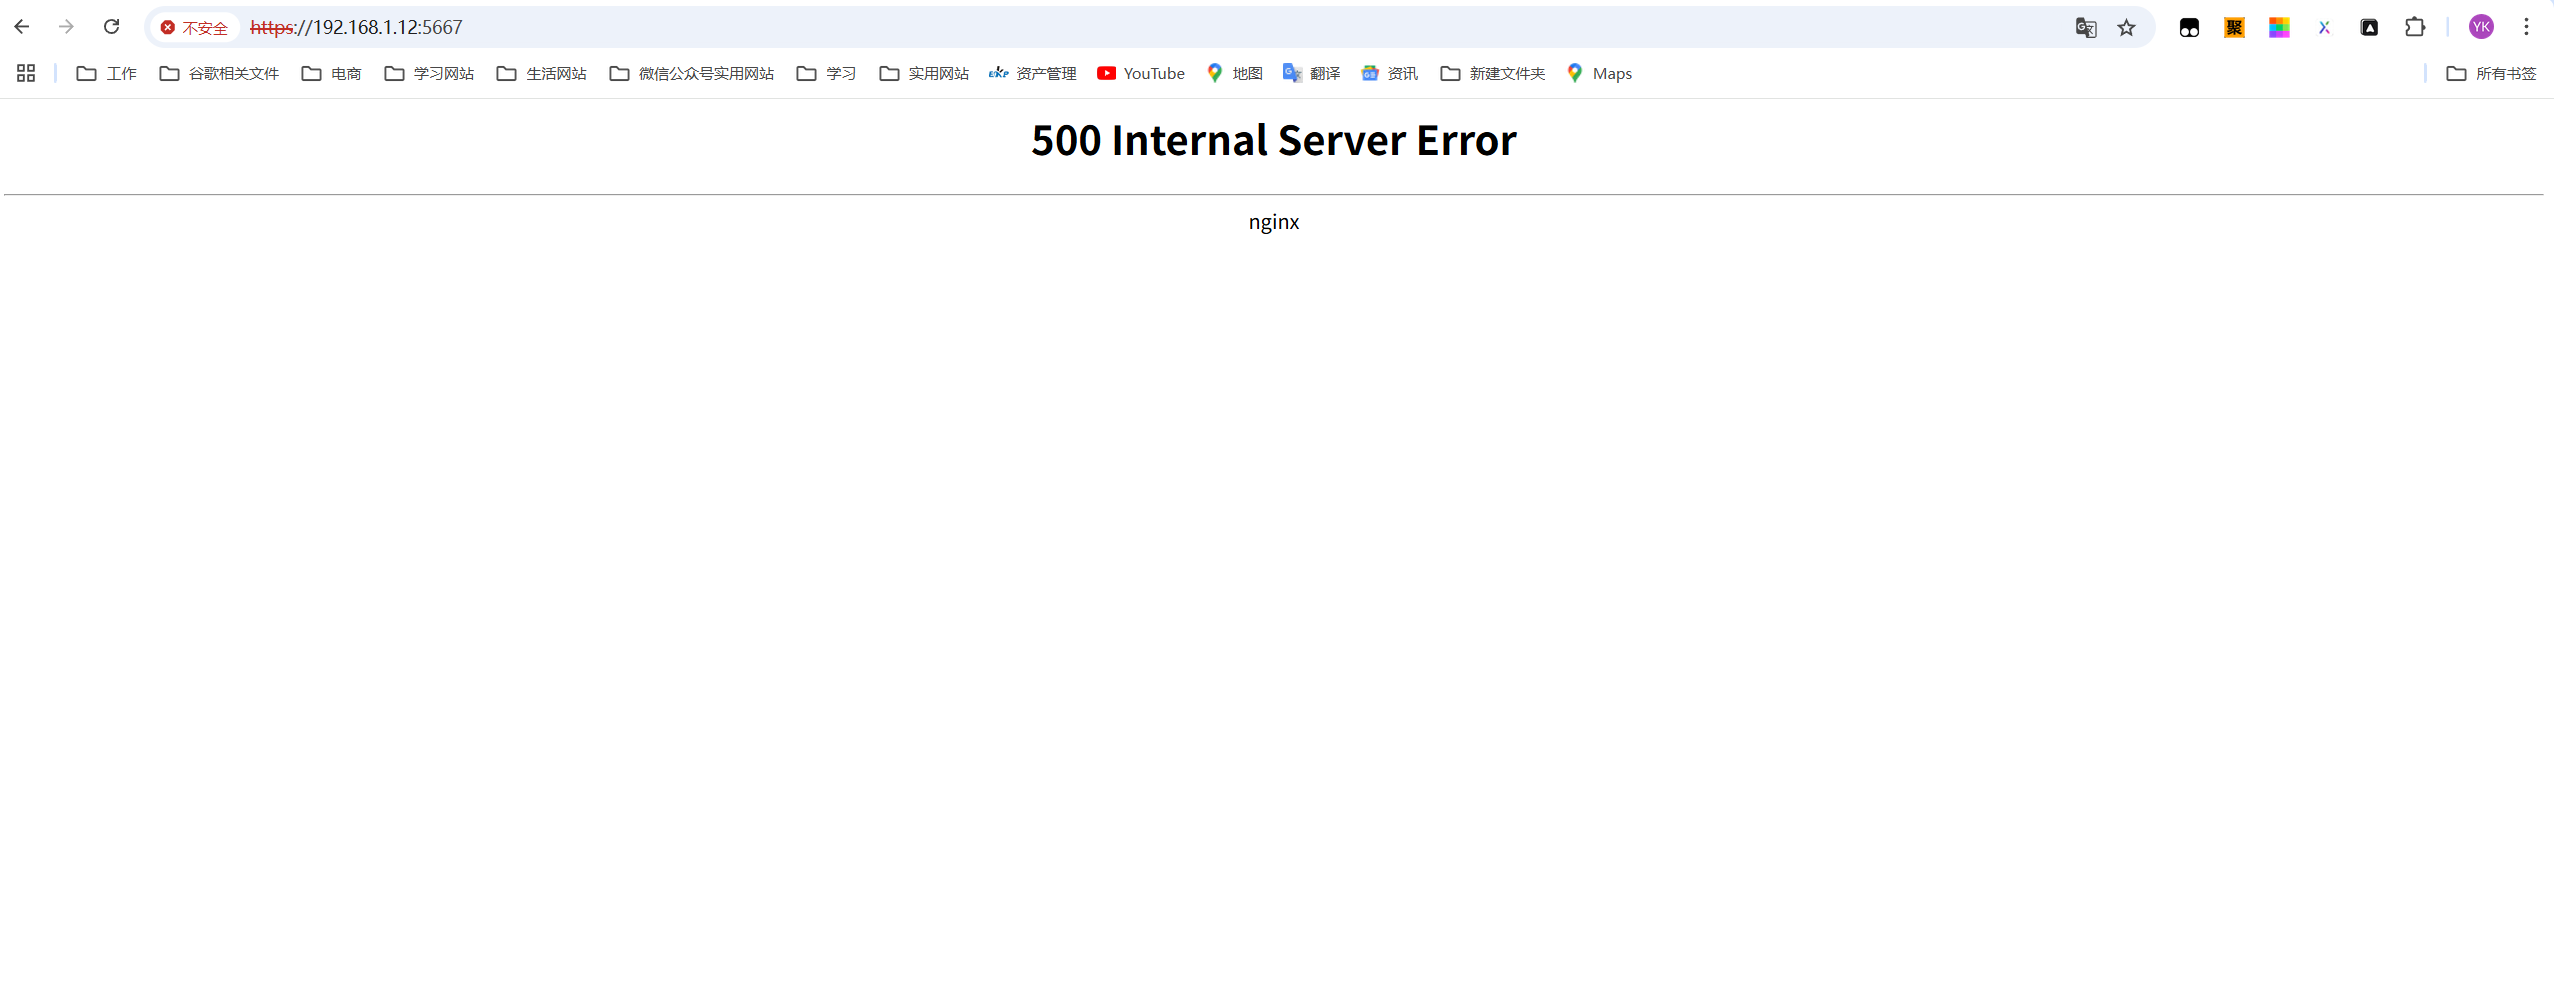Open the 学习网站 bookmark folder
Screen dimensions: 2554x987
429,73
